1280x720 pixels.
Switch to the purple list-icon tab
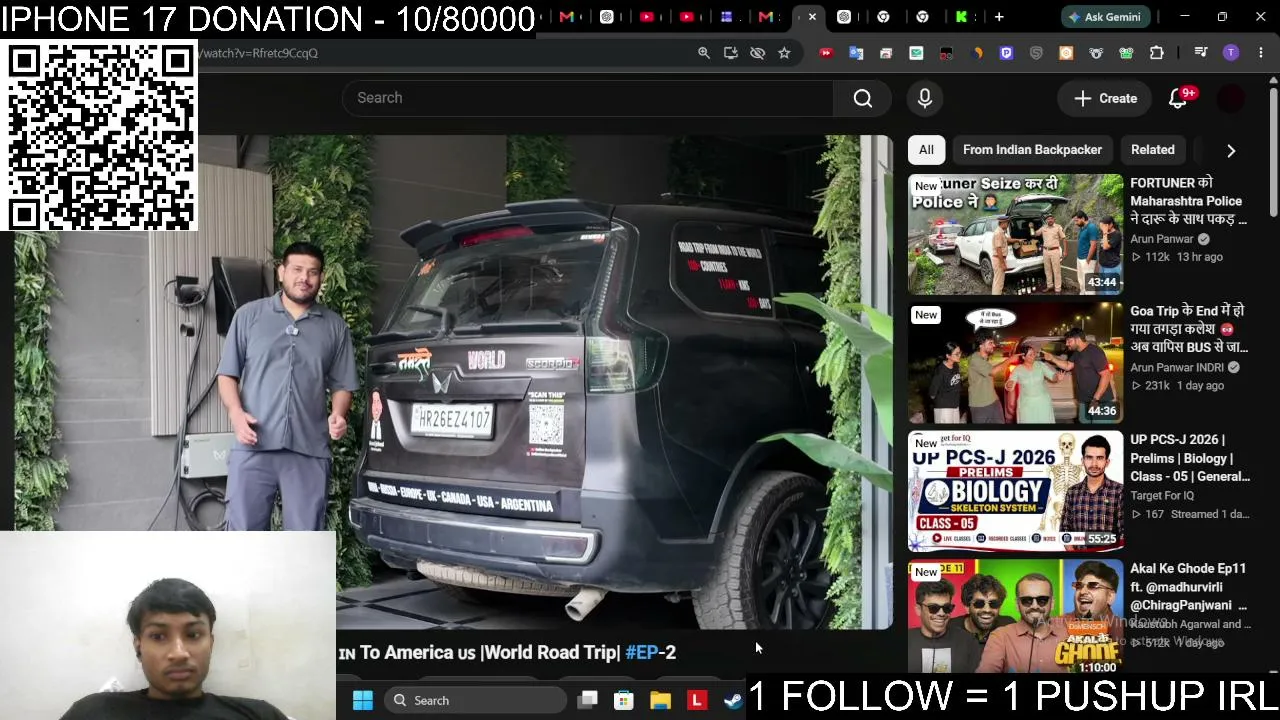tap(727, 17)
